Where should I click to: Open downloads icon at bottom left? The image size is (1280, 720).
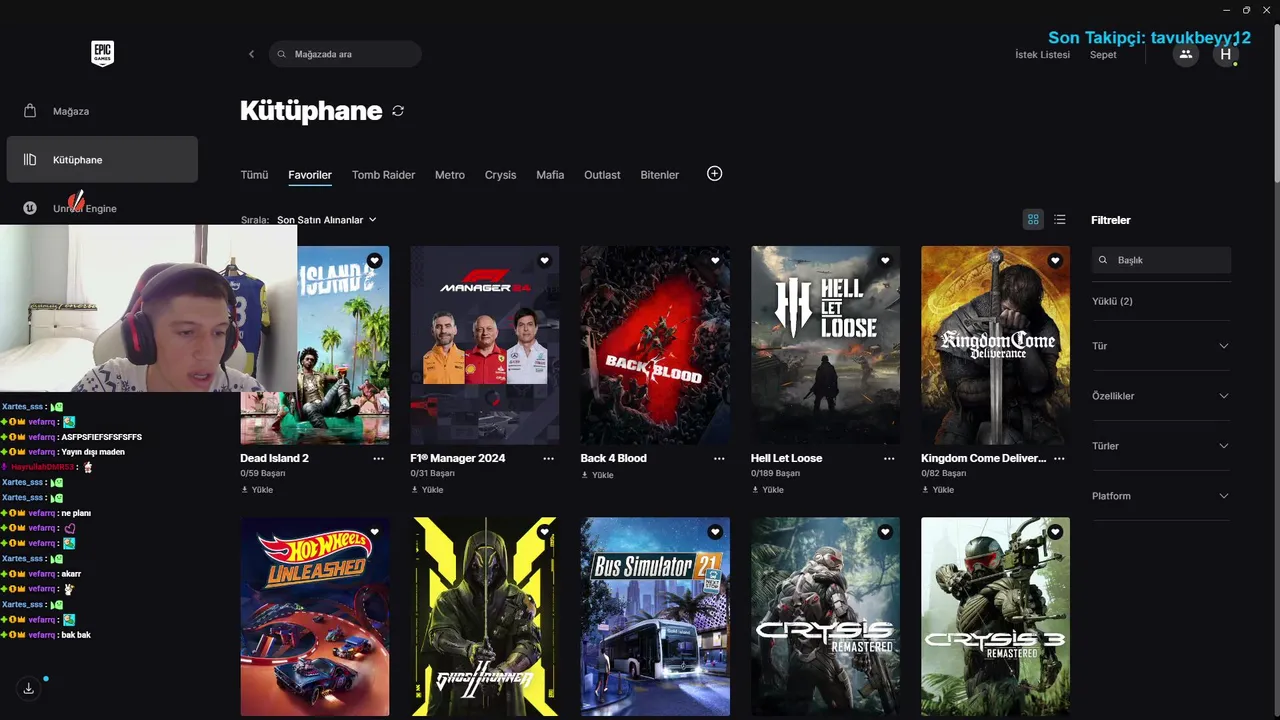pos(28,688)
